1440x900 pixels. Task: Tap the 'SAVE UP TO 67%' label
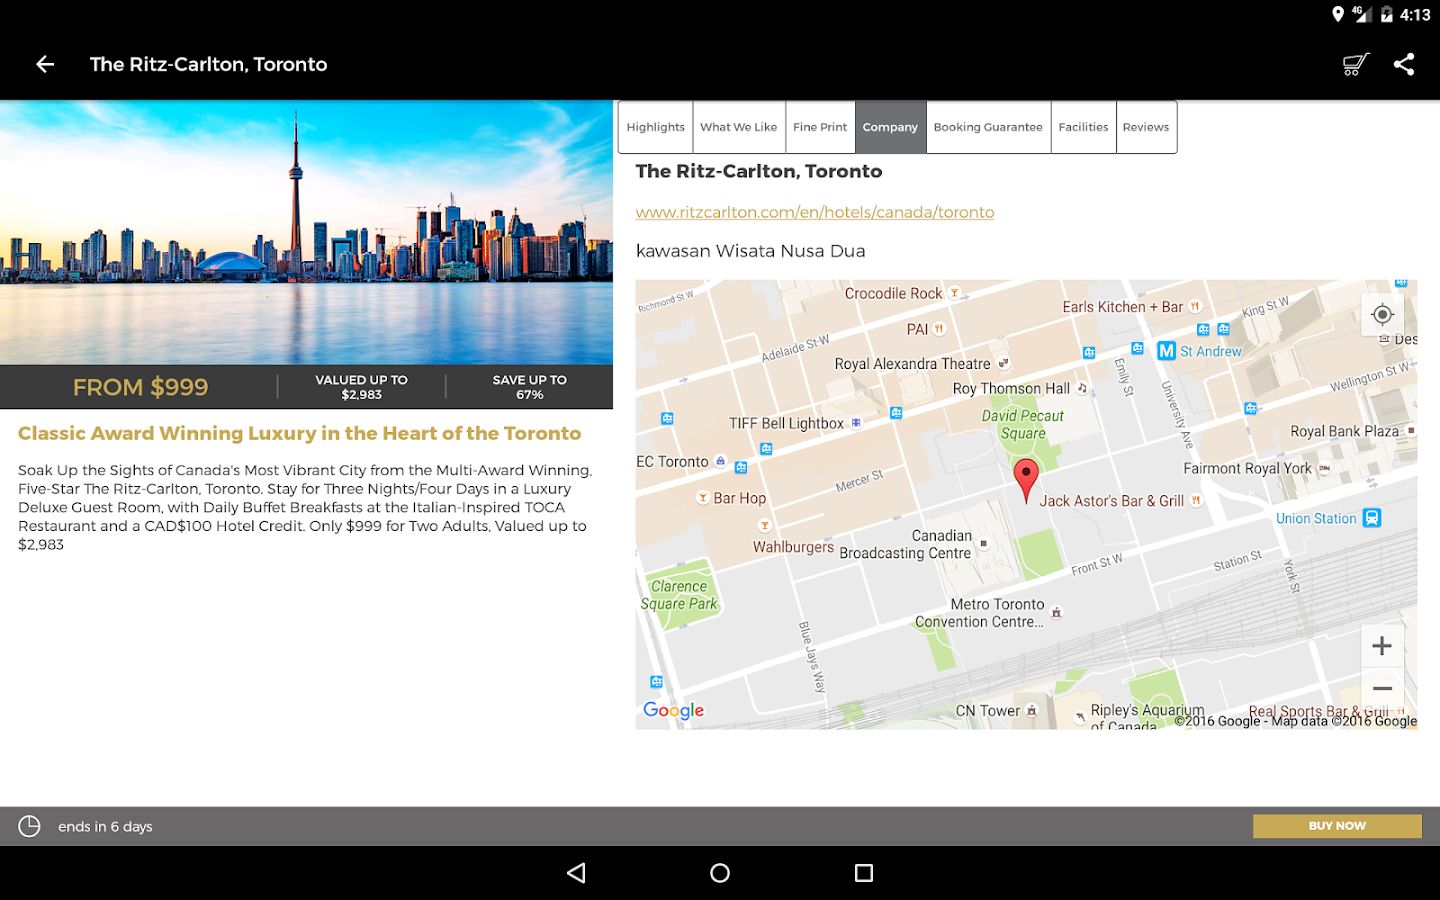coord(530,387)
